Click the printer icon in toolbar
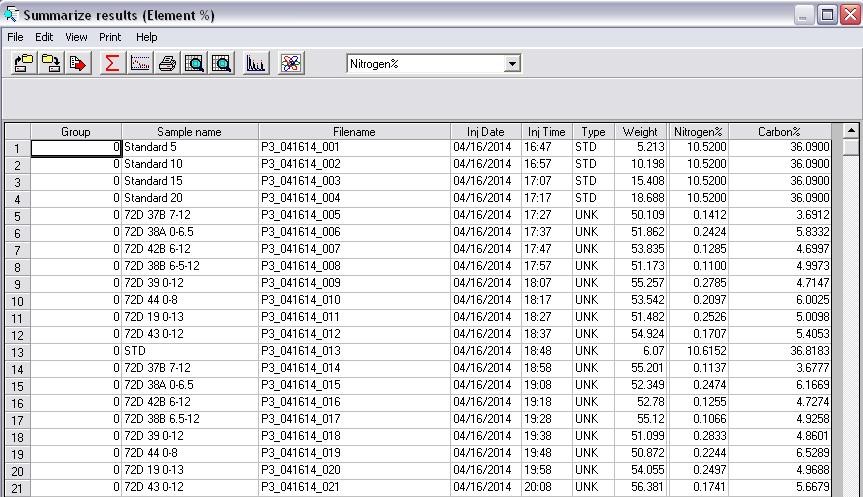The image size is (863, 497). [167, 63]
